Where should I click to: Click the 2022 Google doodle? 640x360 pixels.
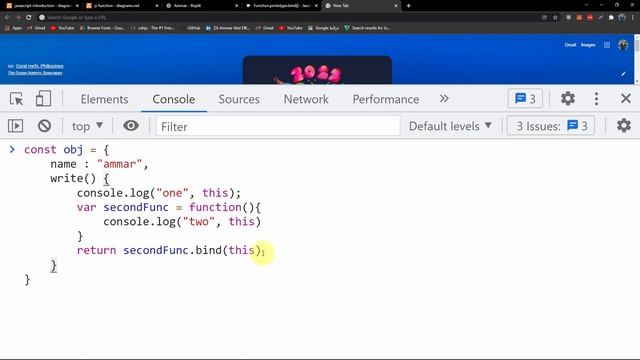317,70
